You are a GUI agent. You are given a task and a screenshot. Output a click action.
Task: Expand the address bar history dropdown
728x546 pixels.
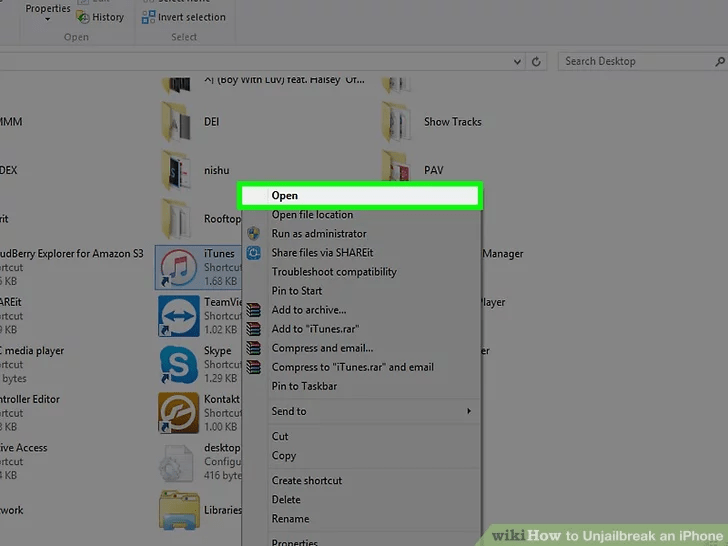[517, 61]
